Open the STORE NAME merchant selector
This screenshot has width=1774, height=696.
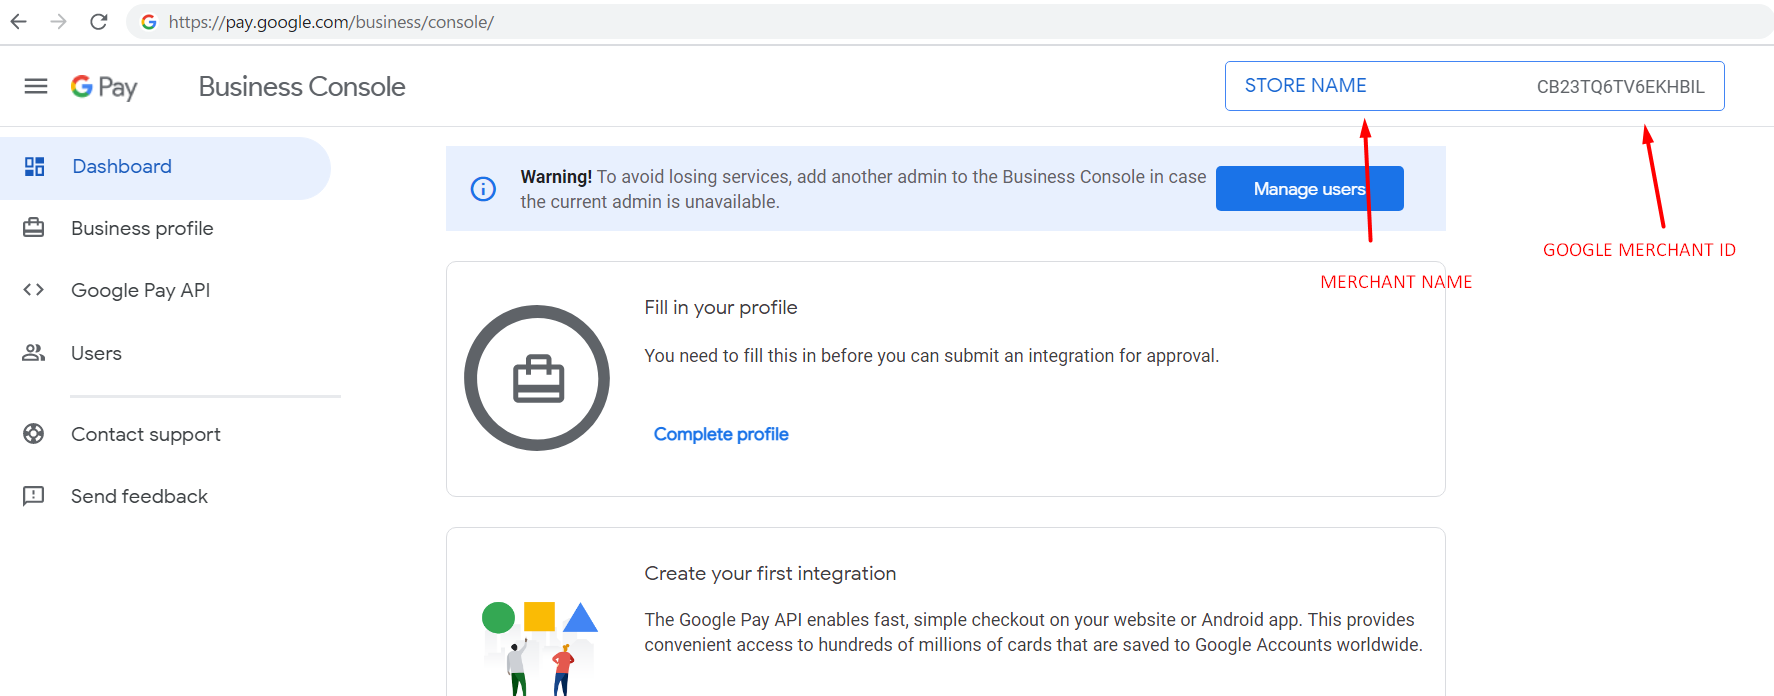click(x=1475, y=86)
